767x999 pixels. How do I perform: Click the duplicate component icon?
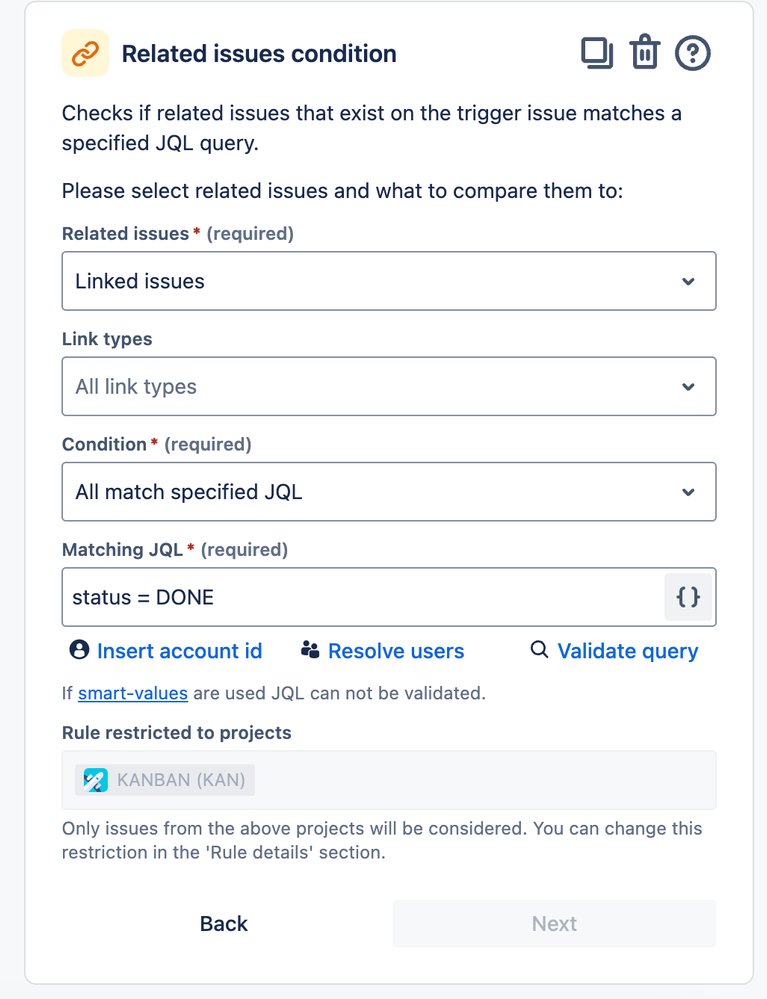tap(597, 53)
